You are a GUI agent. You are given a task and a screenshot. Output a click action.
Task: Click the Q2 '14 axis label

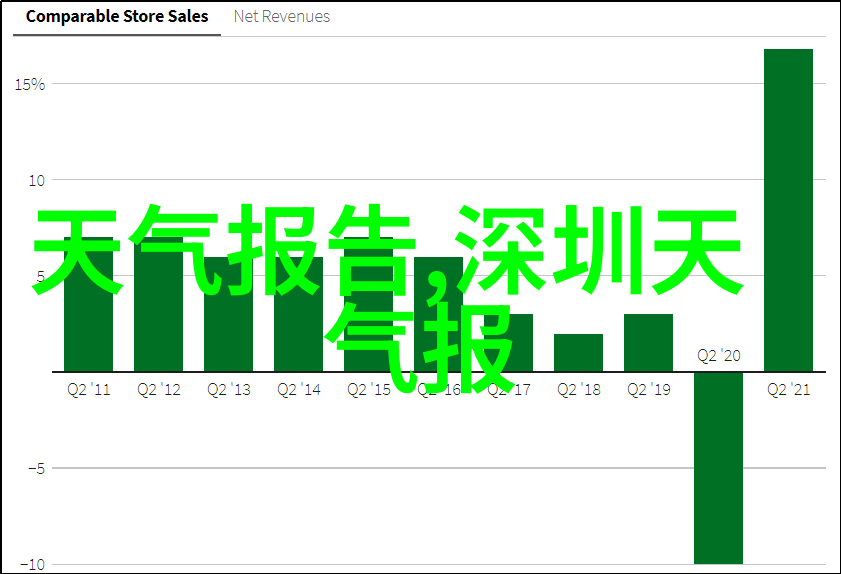(299, 389)
